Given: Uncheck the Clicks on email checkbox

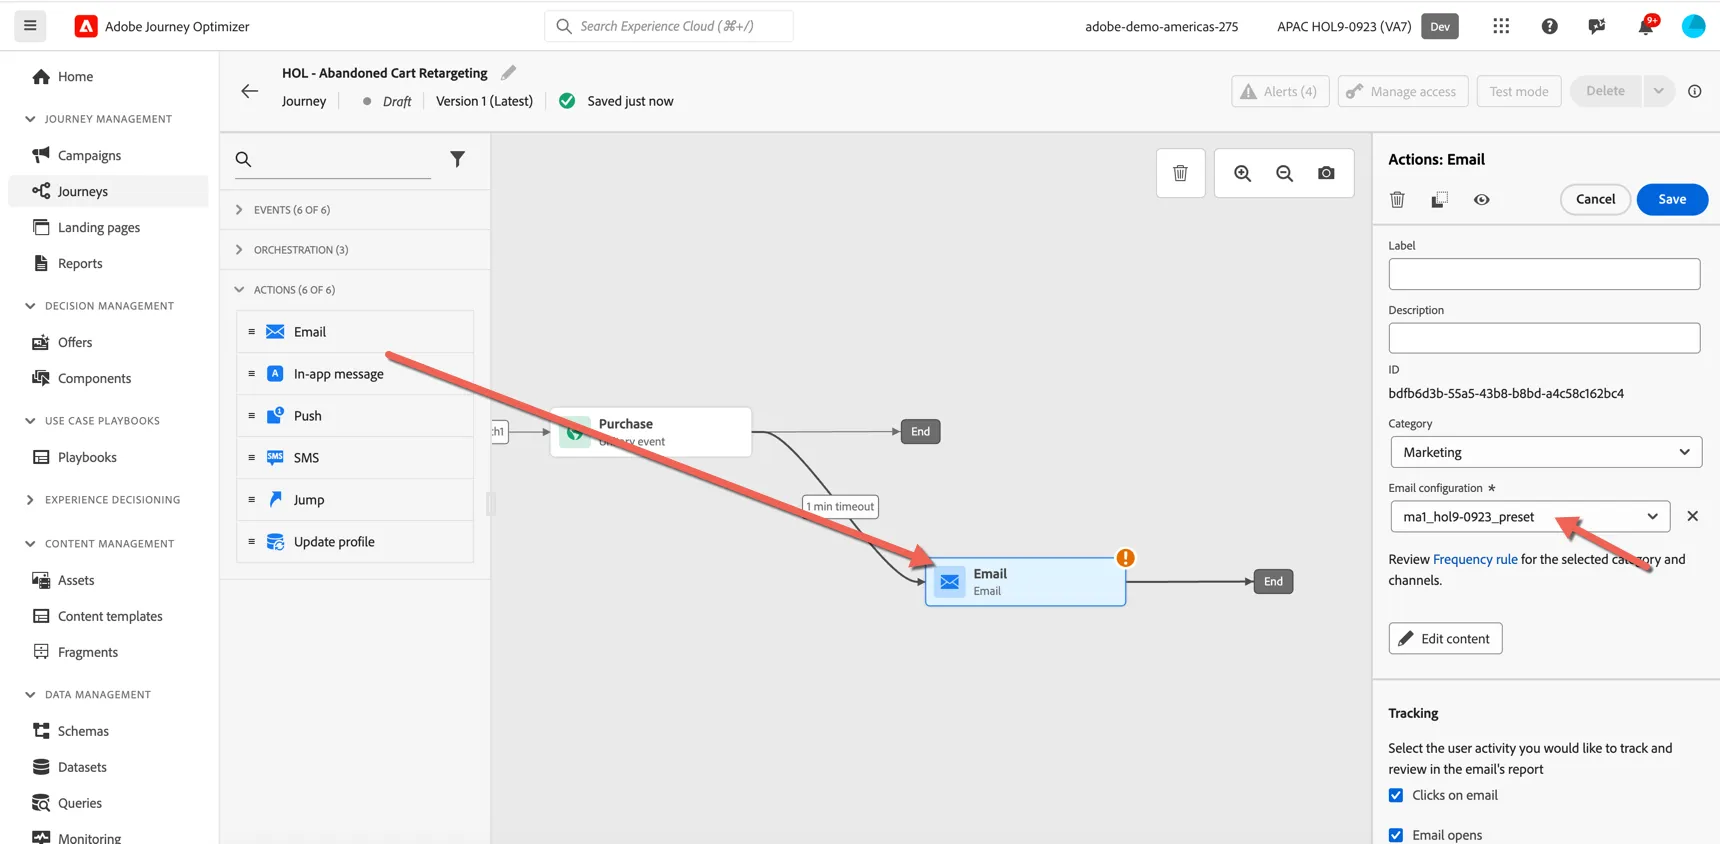Looking at the screenshot, I should tap(1396, 795).
